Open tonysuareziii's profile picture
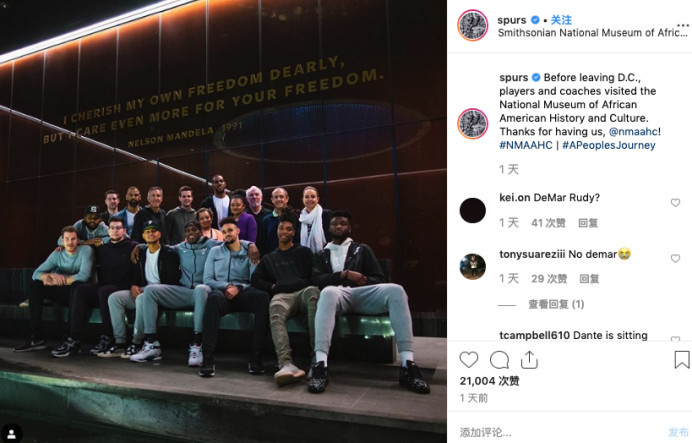 point(473,267)
